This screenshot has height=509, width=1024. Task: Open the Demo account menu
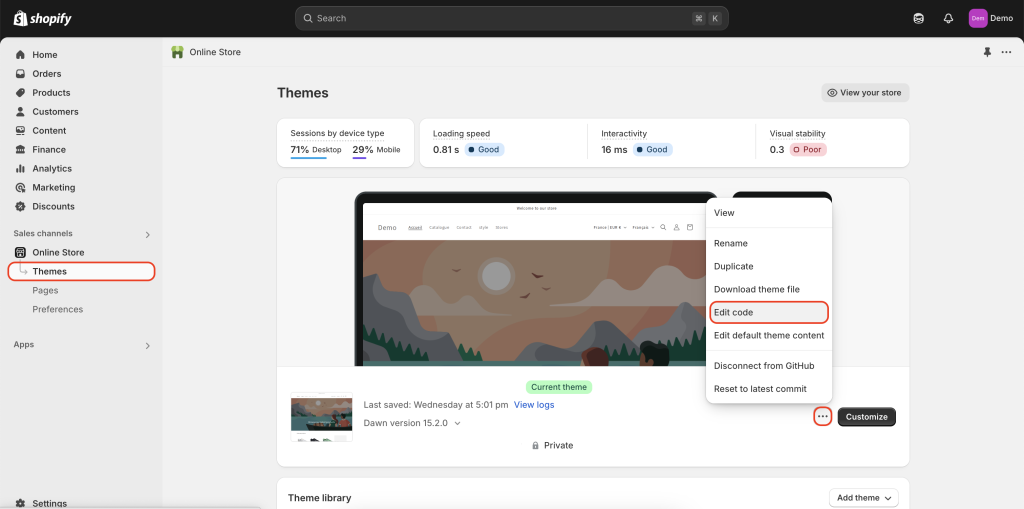tap(991, 18)
